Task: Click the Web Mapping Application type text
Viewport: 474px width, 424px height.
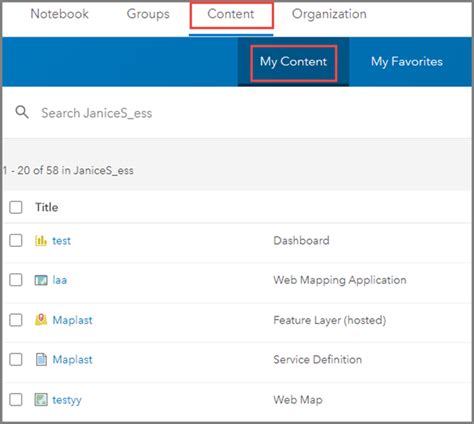Action: [340, 280]
